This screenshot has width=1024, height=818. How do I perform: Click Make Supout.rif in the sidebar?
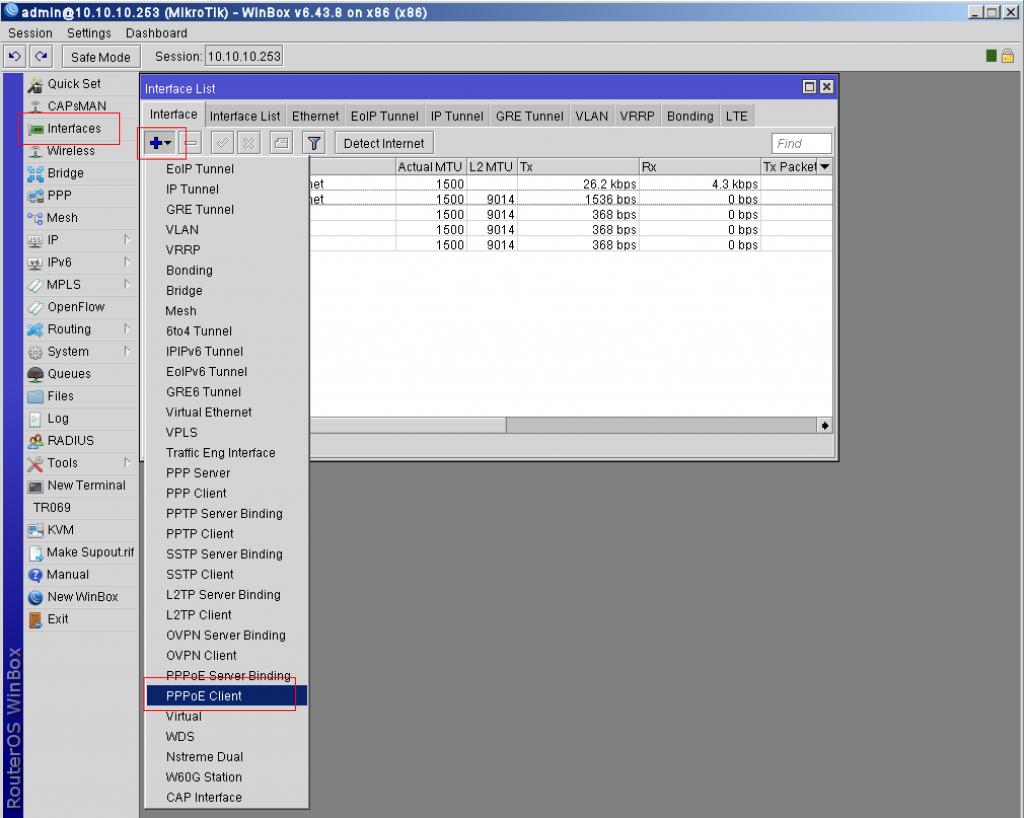click(x=90, y=552)
